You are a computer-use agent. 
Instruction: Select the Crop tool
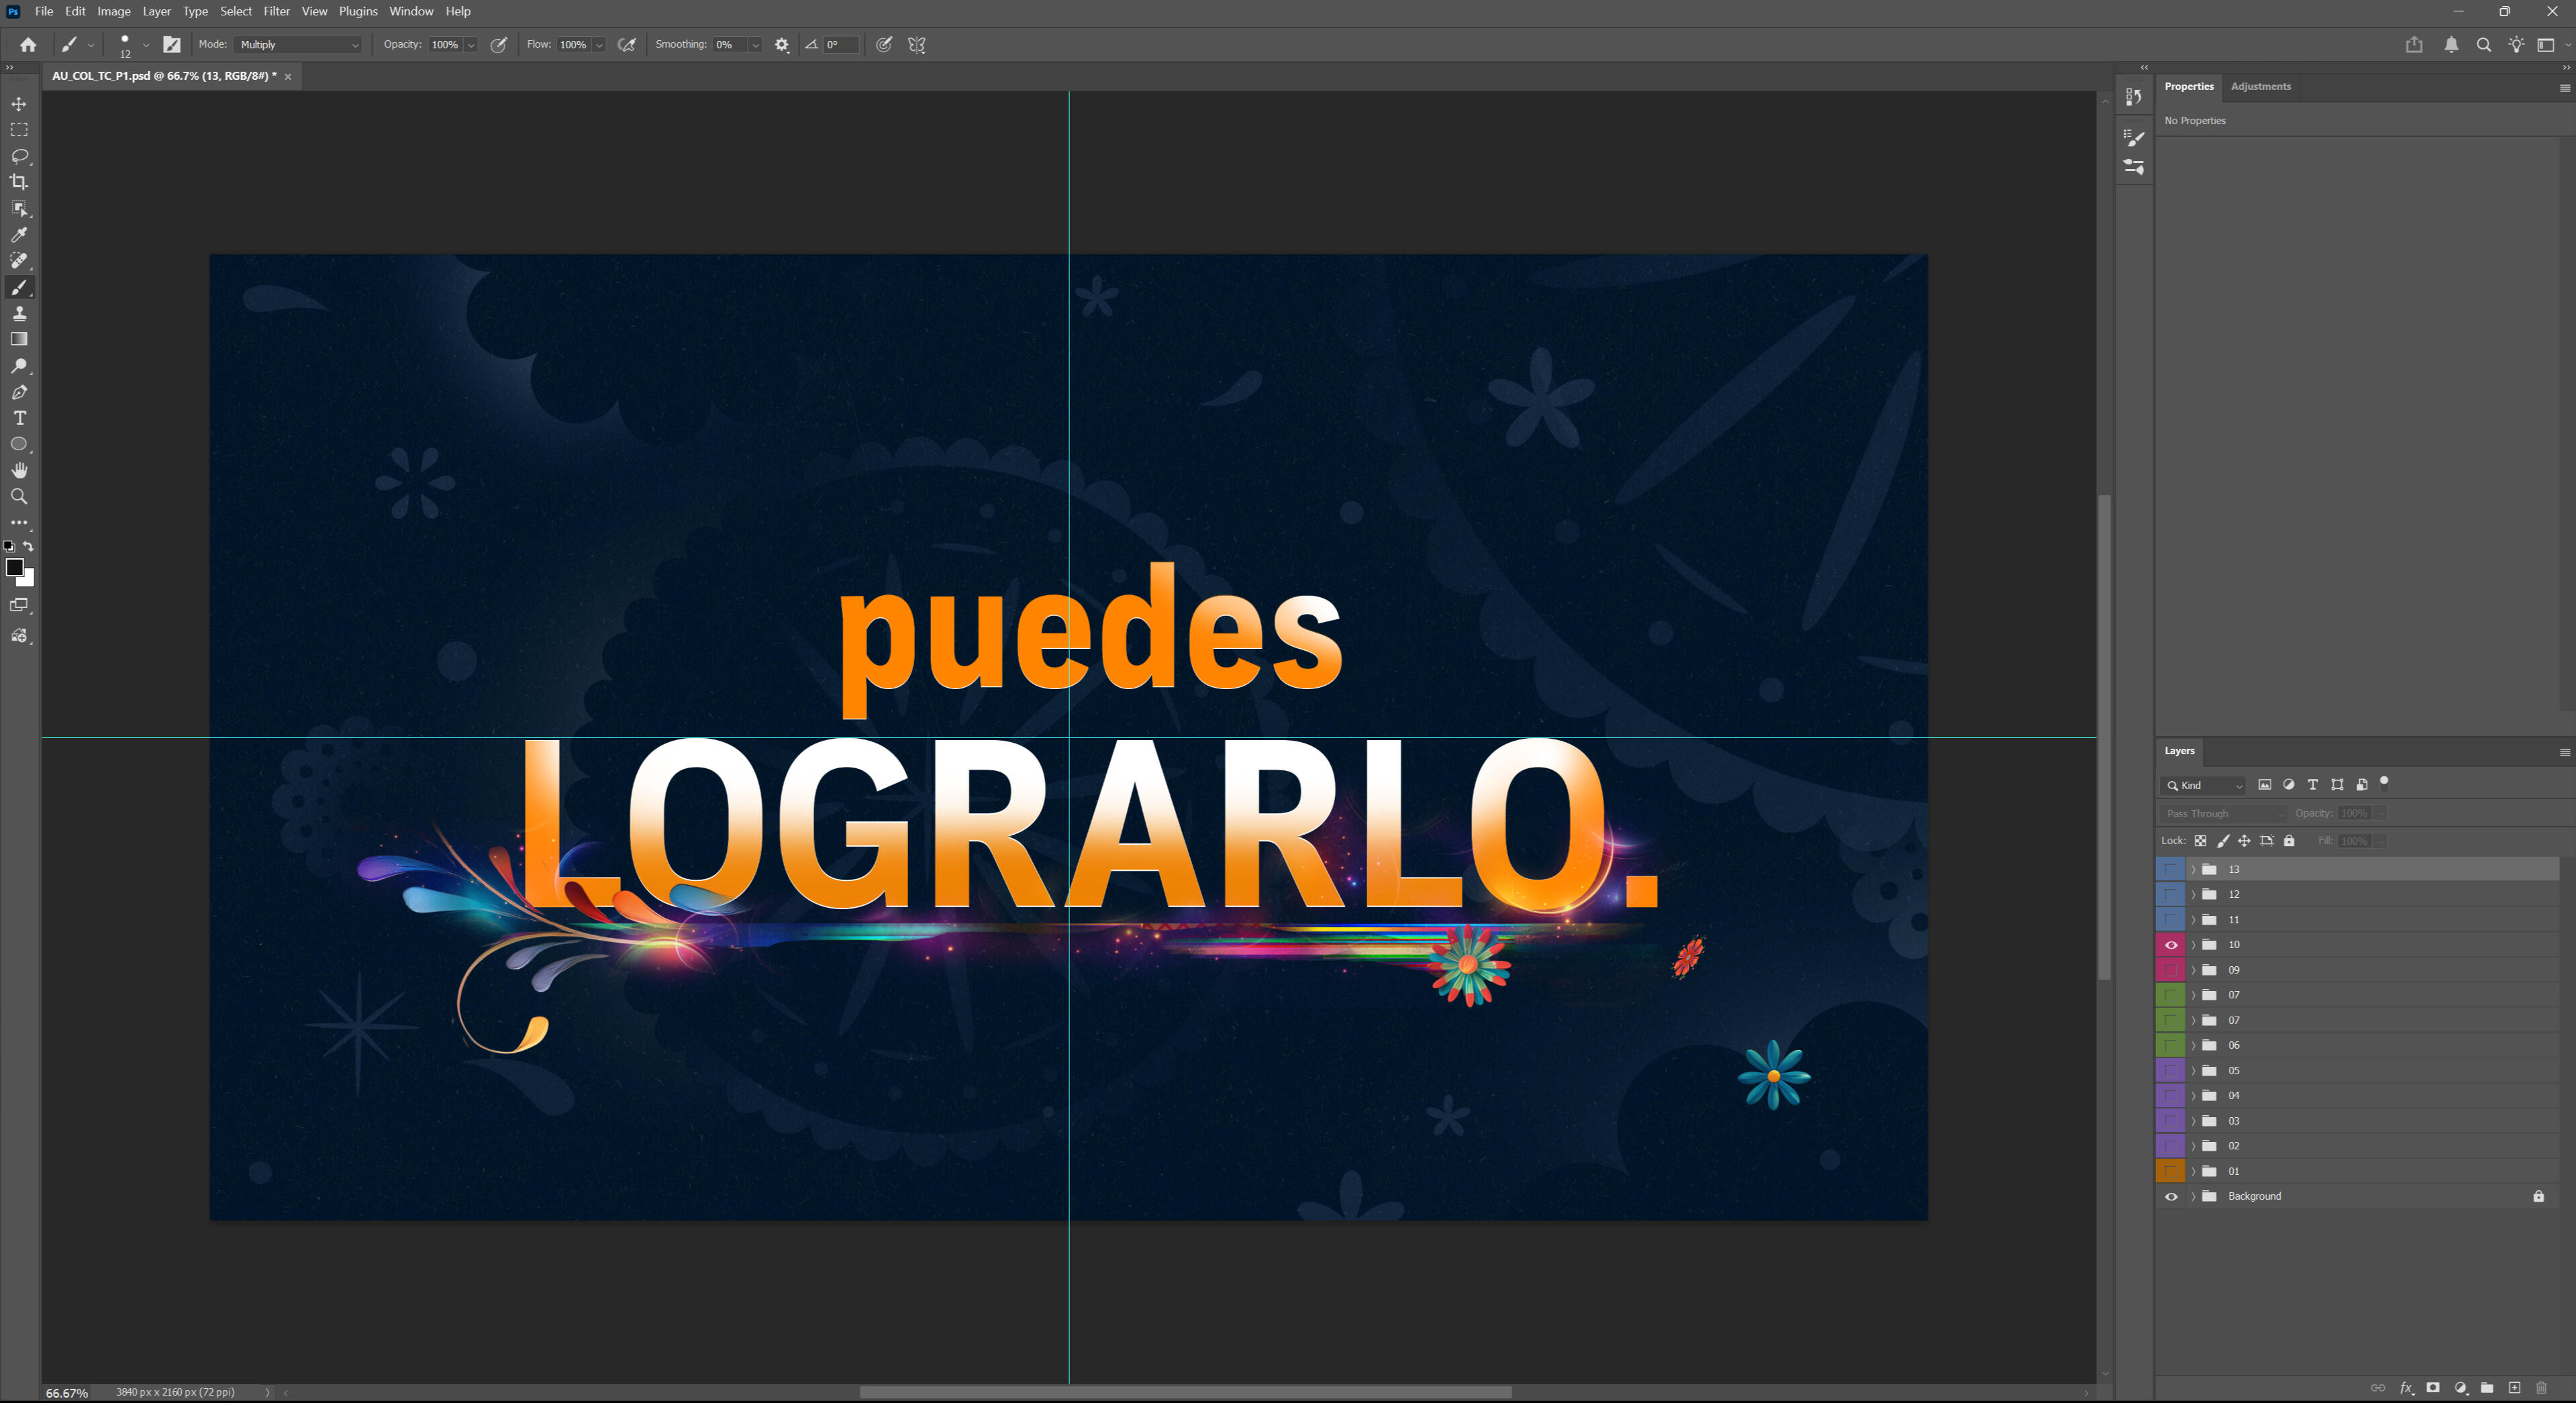click(x=19, y=182)
